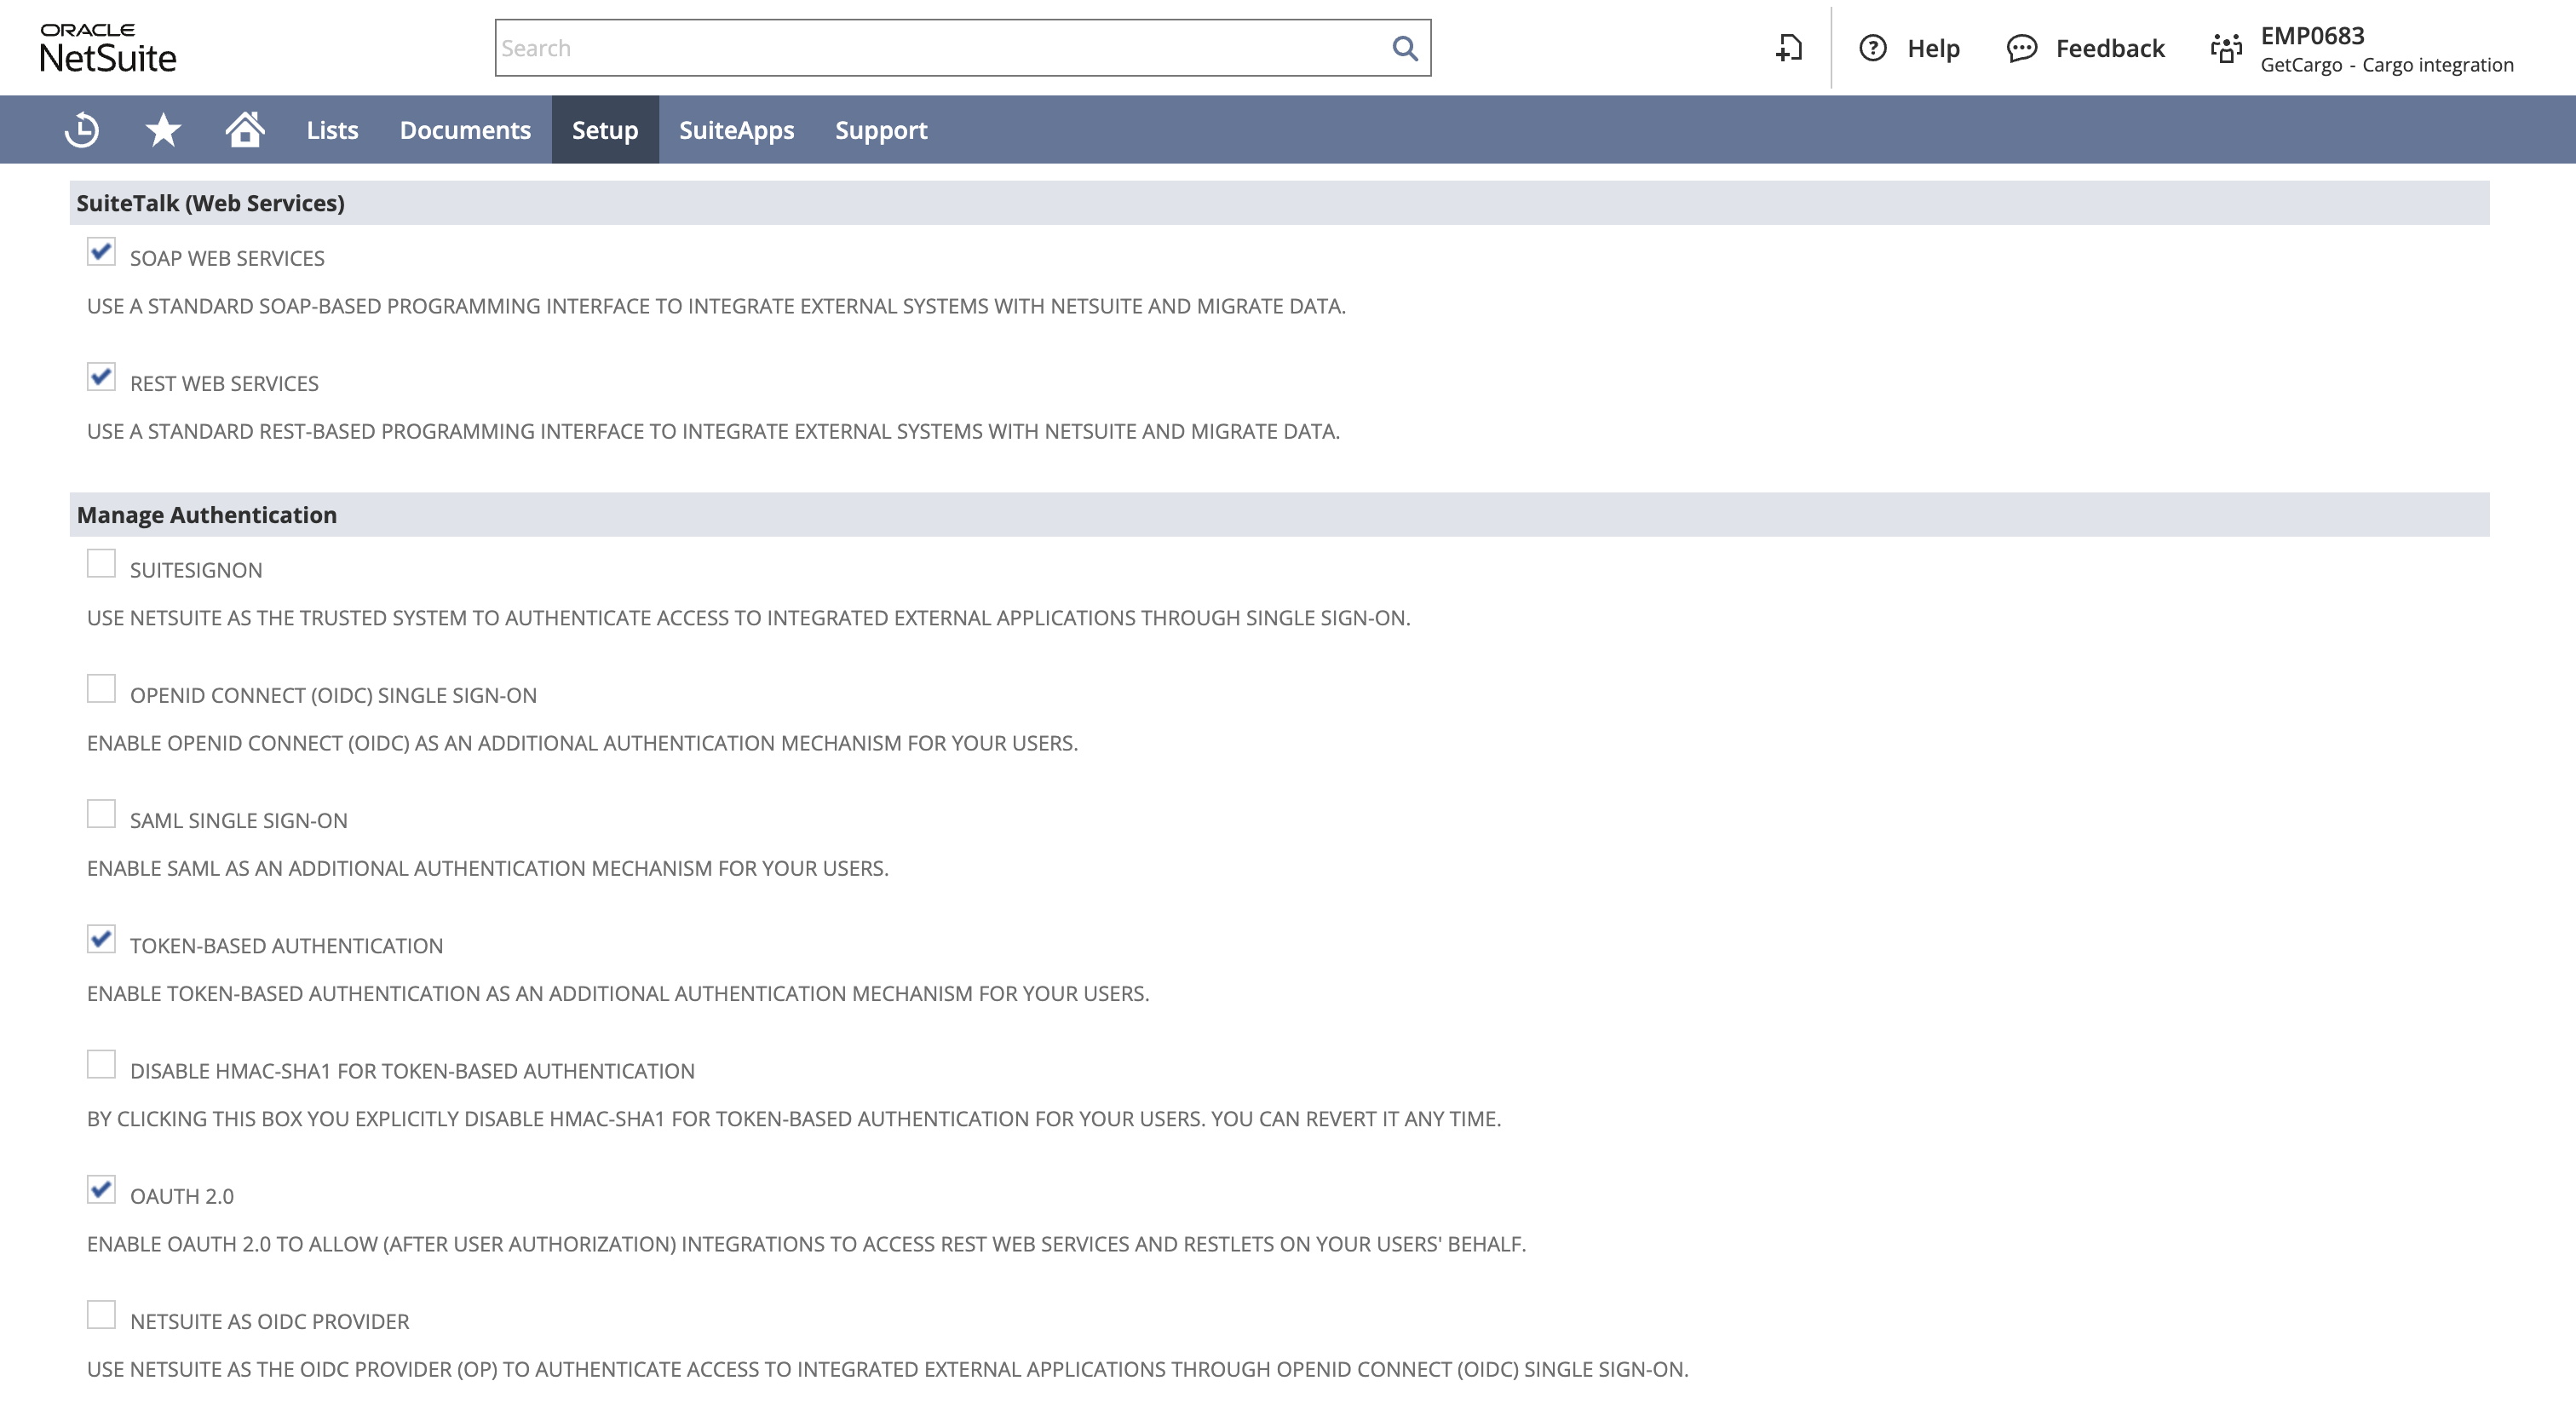Open the Documents menu
Viewport: 2576px width, 1404px height.
point(465,130)
